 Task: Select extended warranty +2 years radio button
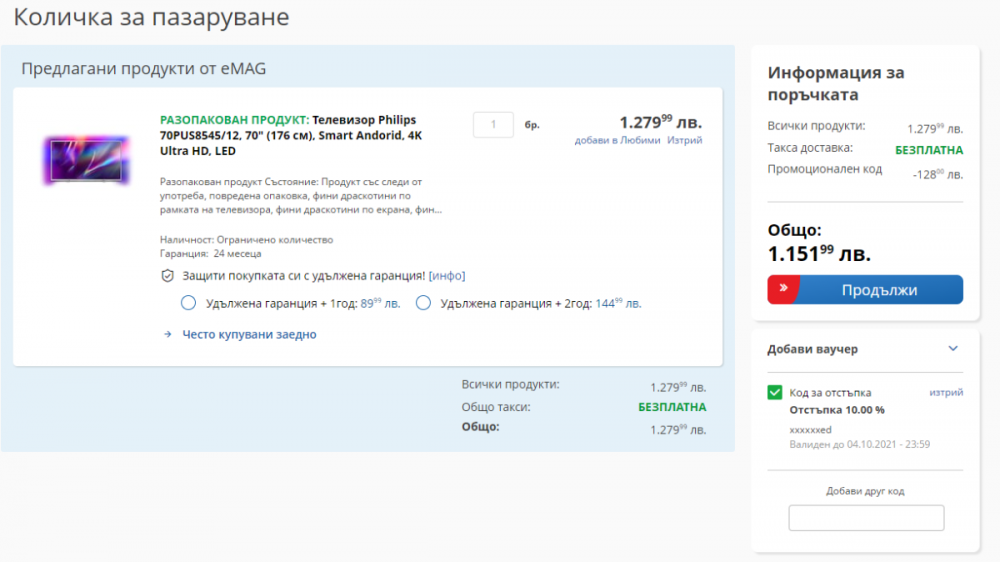click(423, 303)
